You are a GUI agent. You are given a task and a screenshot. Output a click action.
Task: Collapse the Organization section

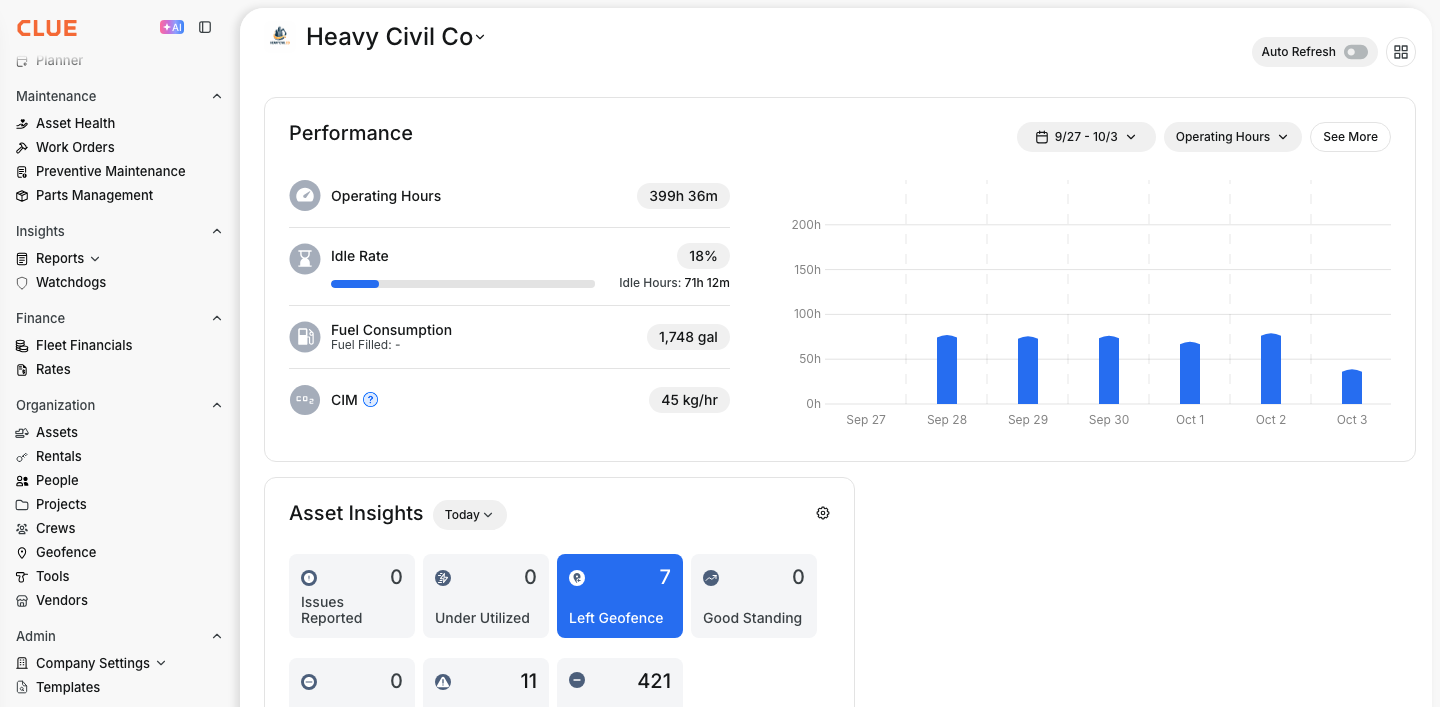pos(217,405)
